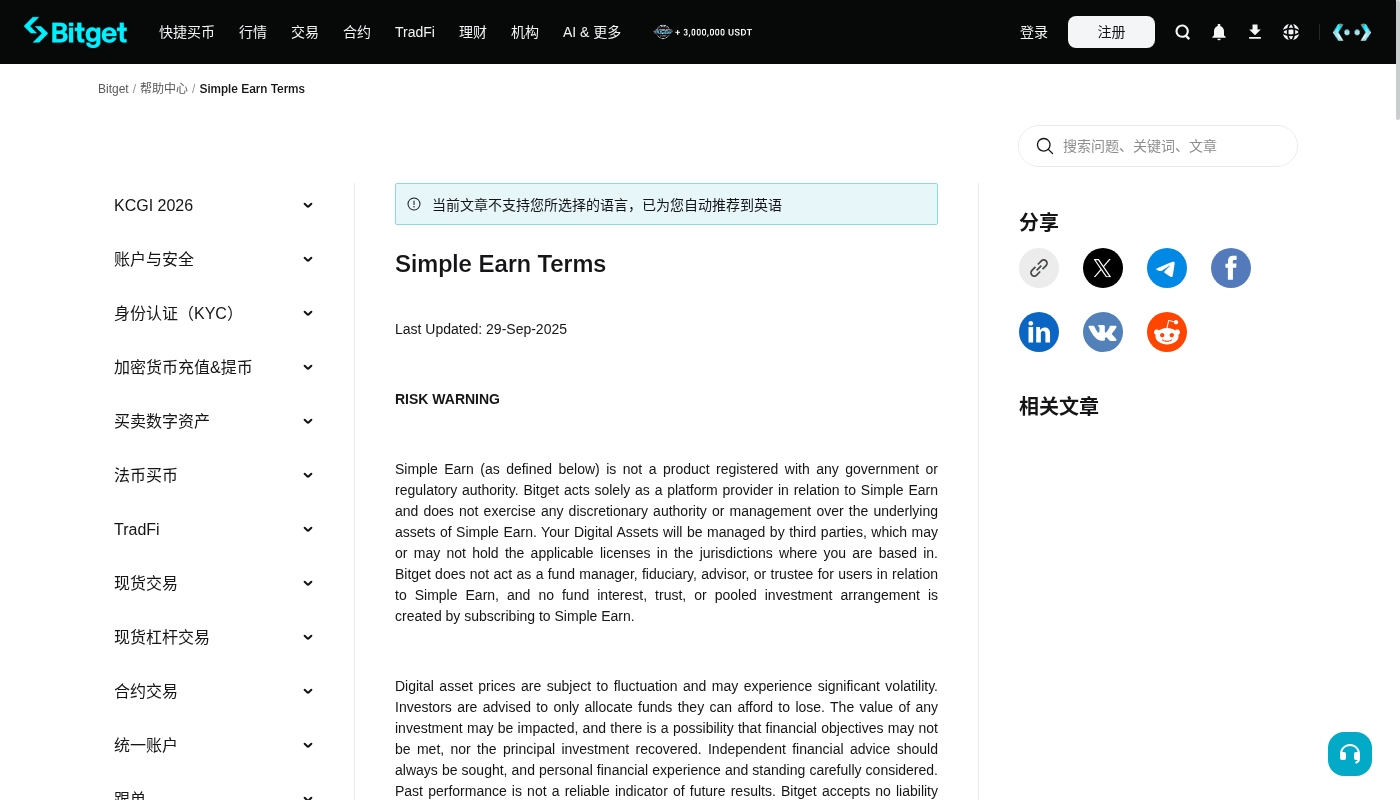Click the 登录 login link

coord(1034,32)
